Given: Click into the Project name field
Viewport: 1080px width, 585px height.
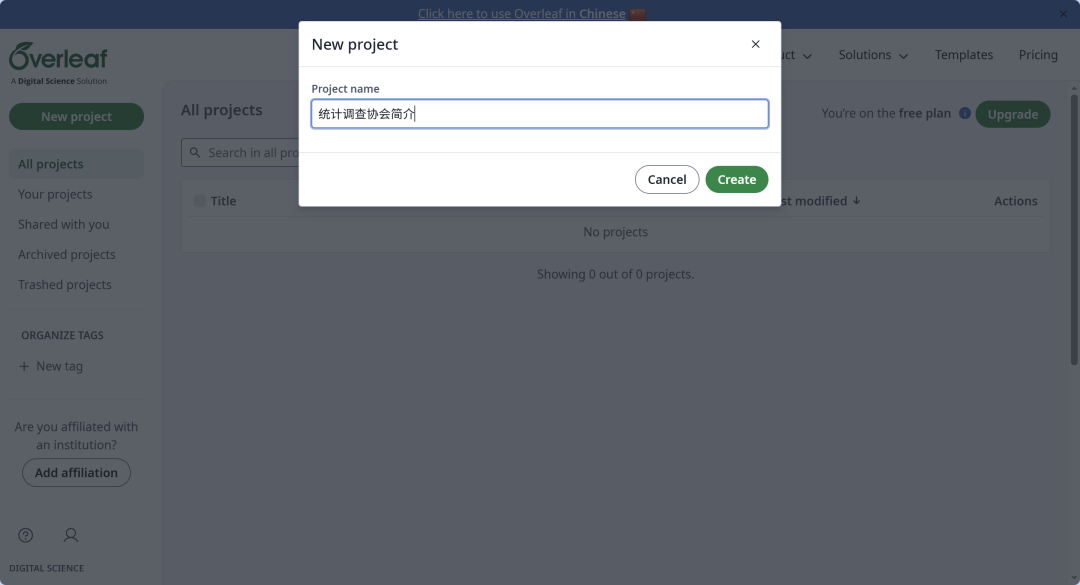Looking at the screenshot, I should pyautogui.click(x=540, y=114).
